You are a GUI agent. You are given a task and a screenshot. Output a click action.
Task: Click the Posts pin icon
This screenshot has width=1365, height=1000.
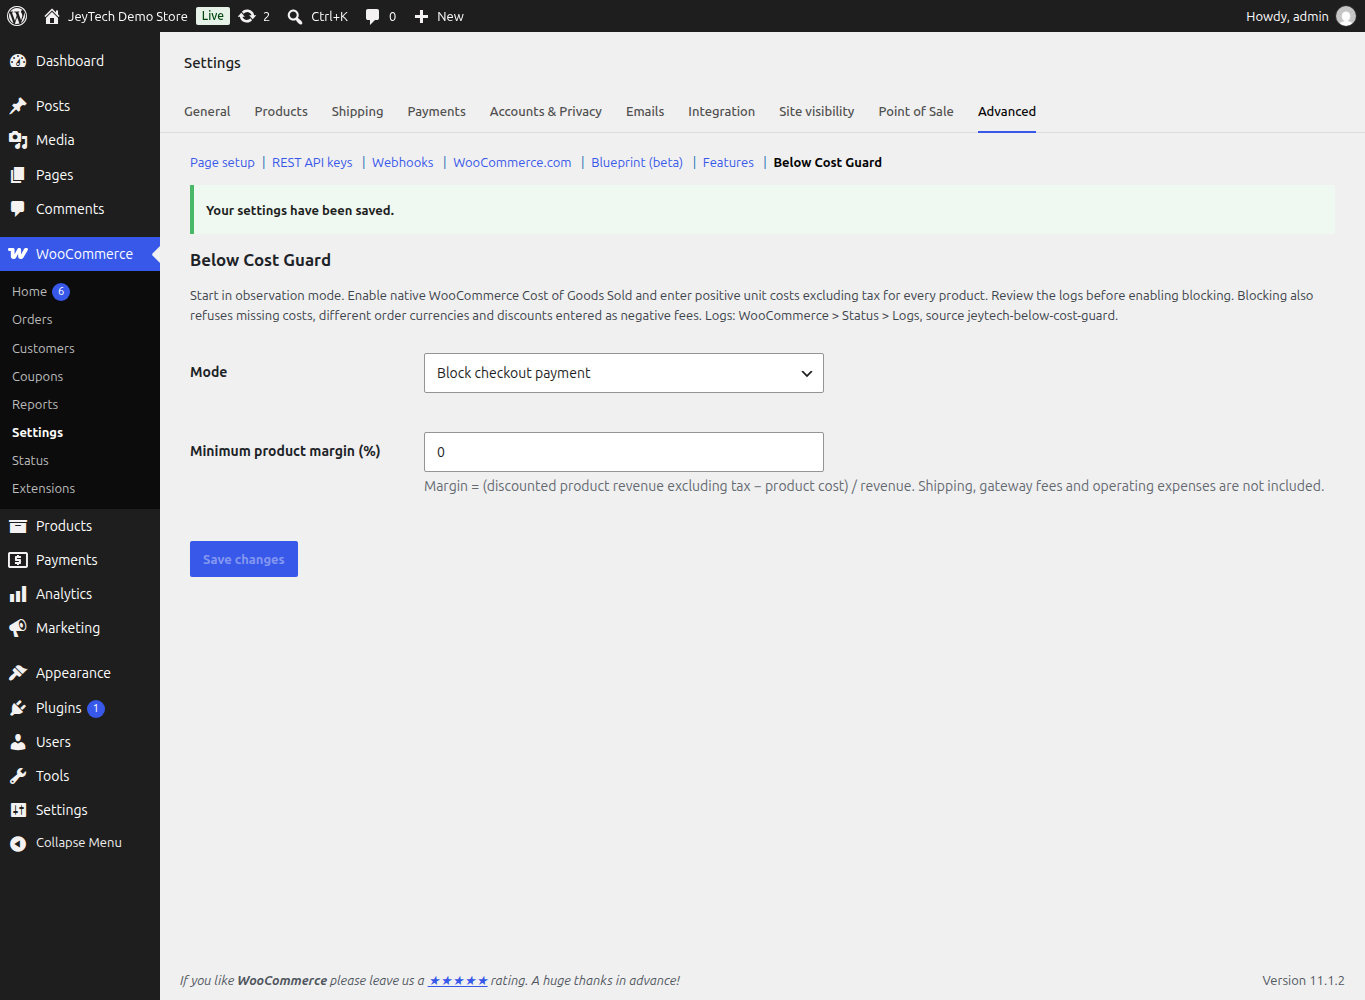(x=18, y=106)
